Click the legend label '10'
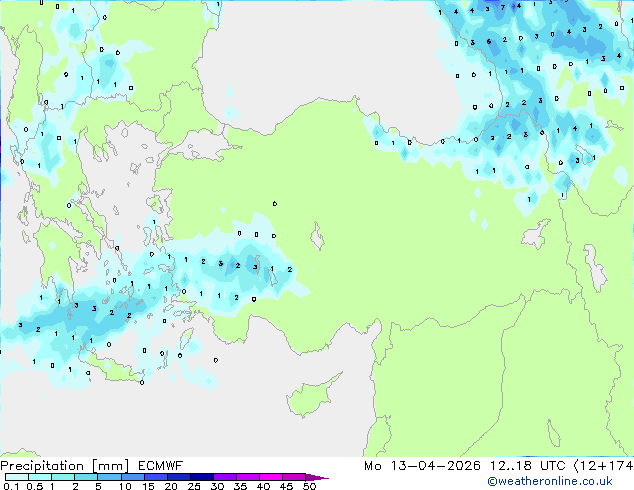This screenshot has width=634, height=490. [x=125, y=486]
